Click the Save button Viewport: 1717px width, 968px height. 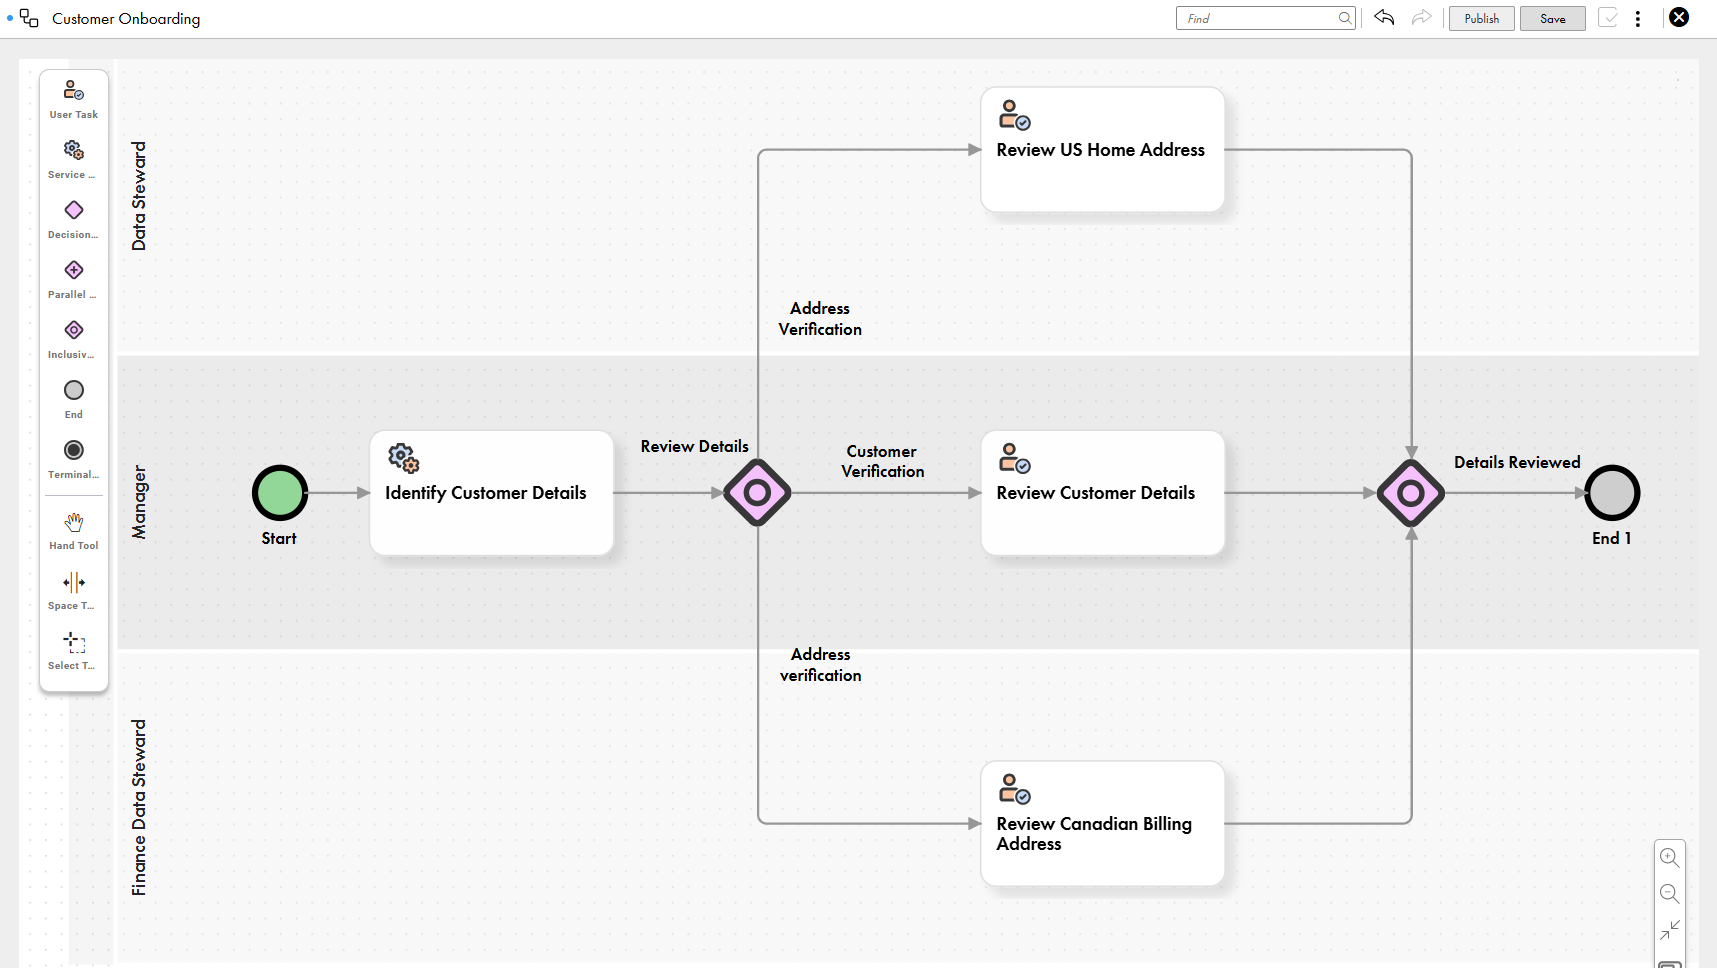[x=1553, y=18]
